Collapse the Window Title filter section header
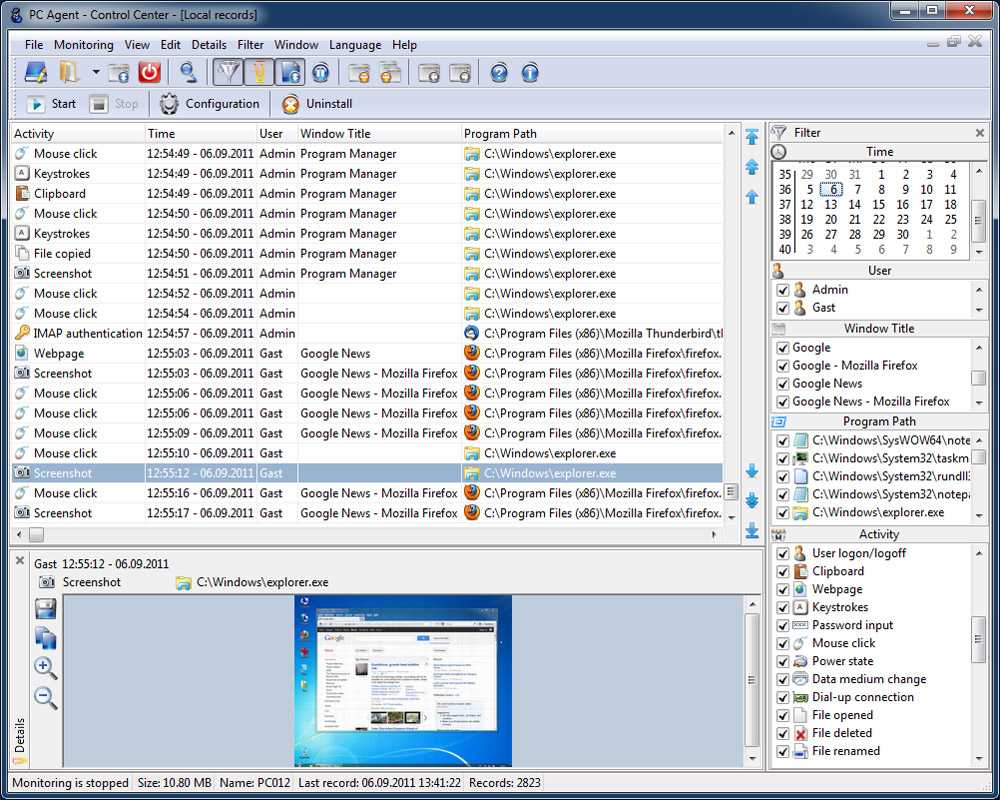This screenshot has width=1000, height=800. [x=879, y=329]
